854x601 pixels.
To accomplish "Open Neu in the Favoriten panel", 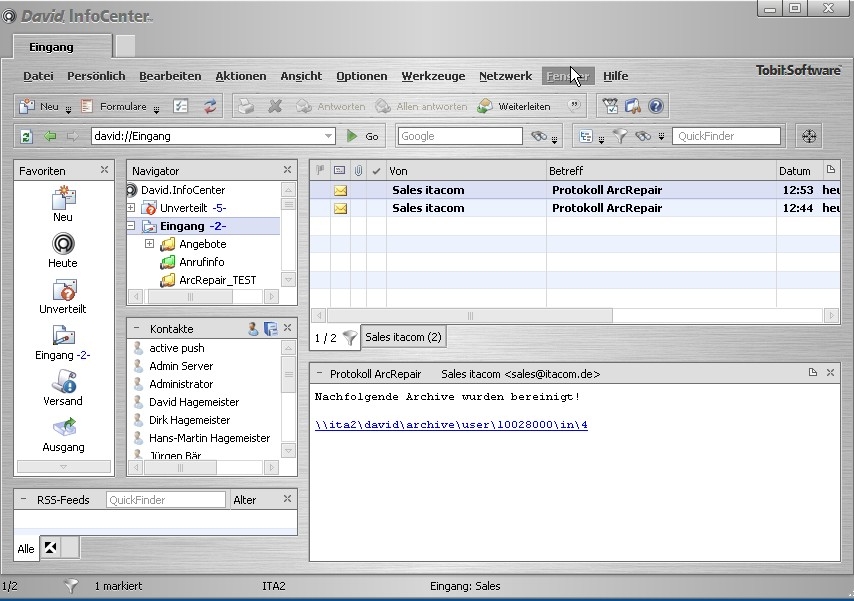I will 63,204.
